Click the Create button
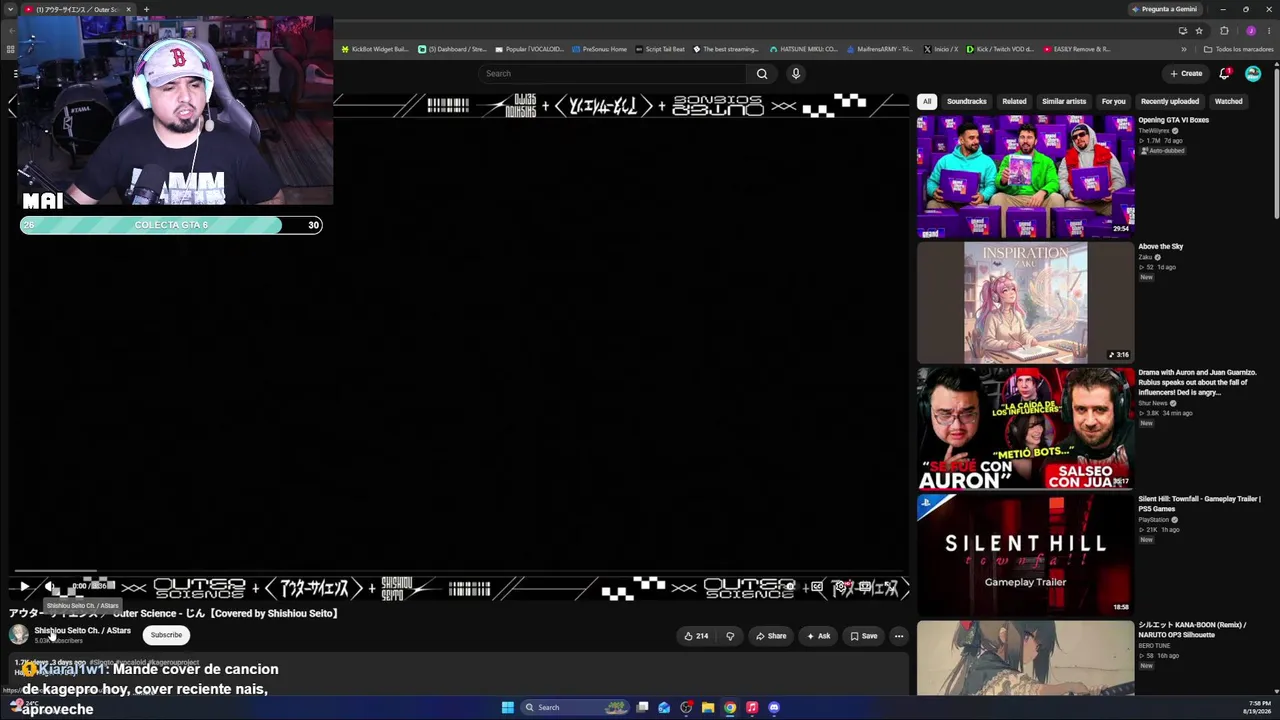 pyautogui.click(x=1187, y=73)
